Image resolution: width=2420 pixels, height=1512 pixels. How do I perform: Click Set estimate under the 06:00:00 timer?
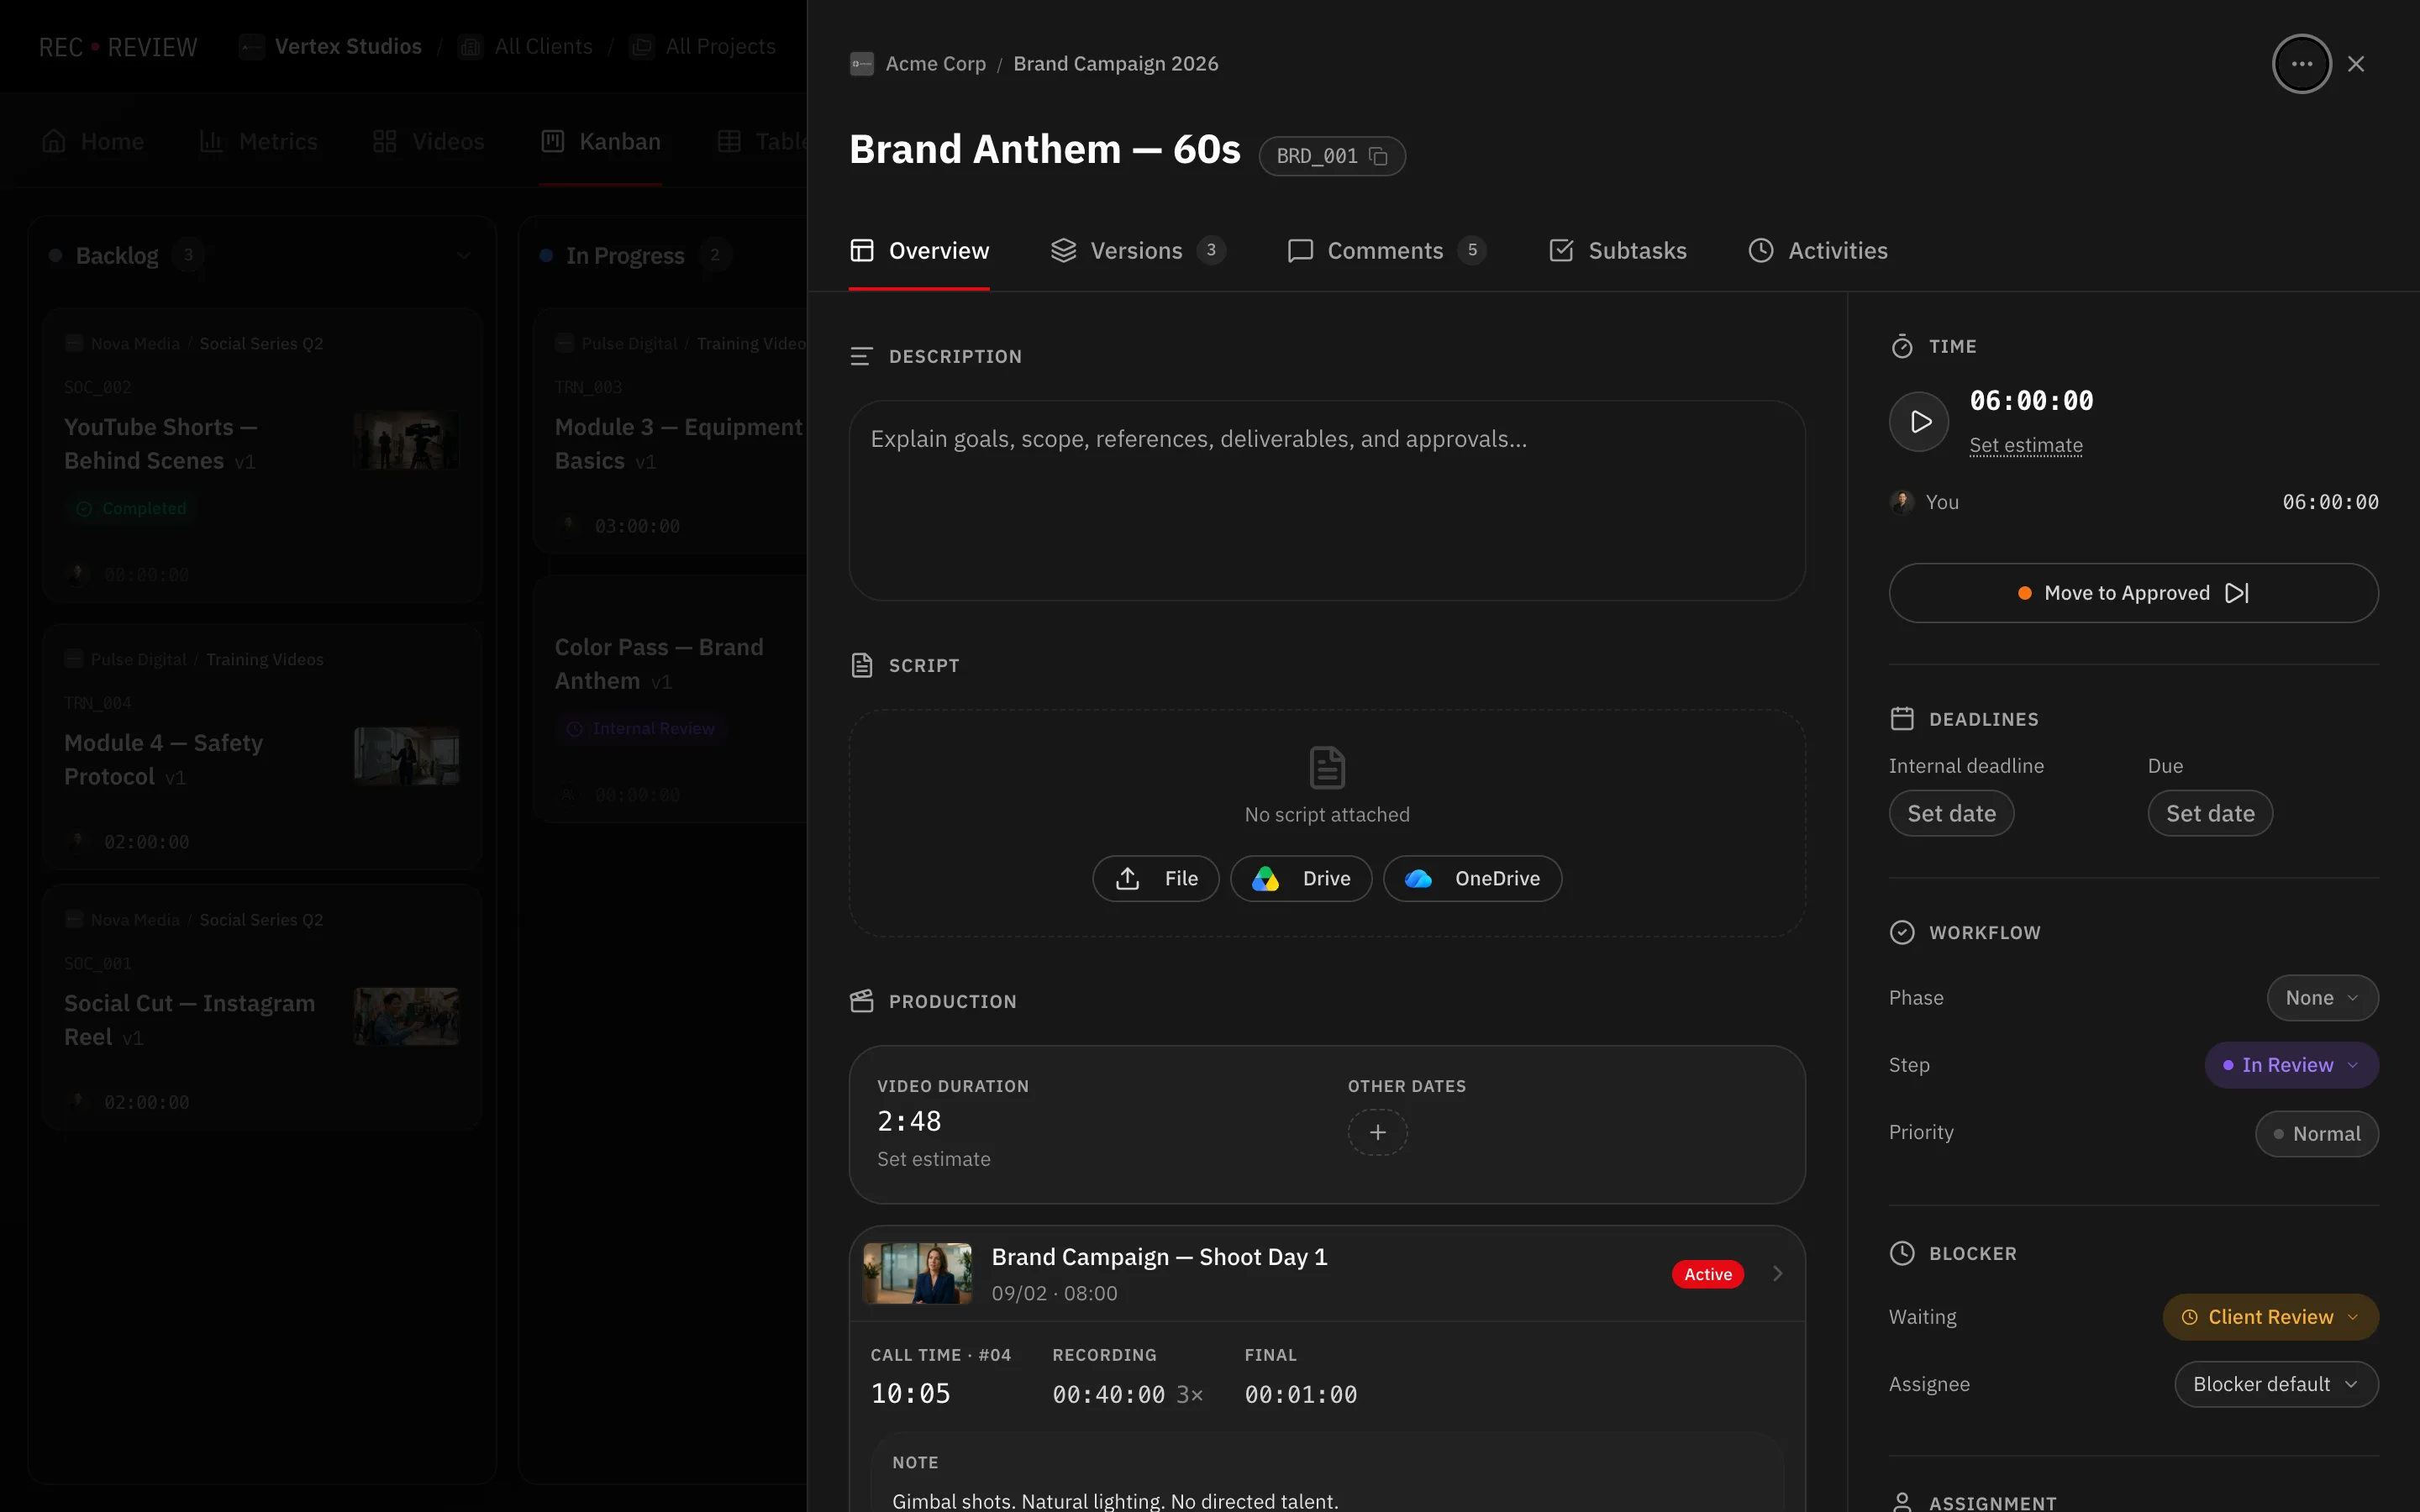pyautogui.click(x=2026, y=445)
